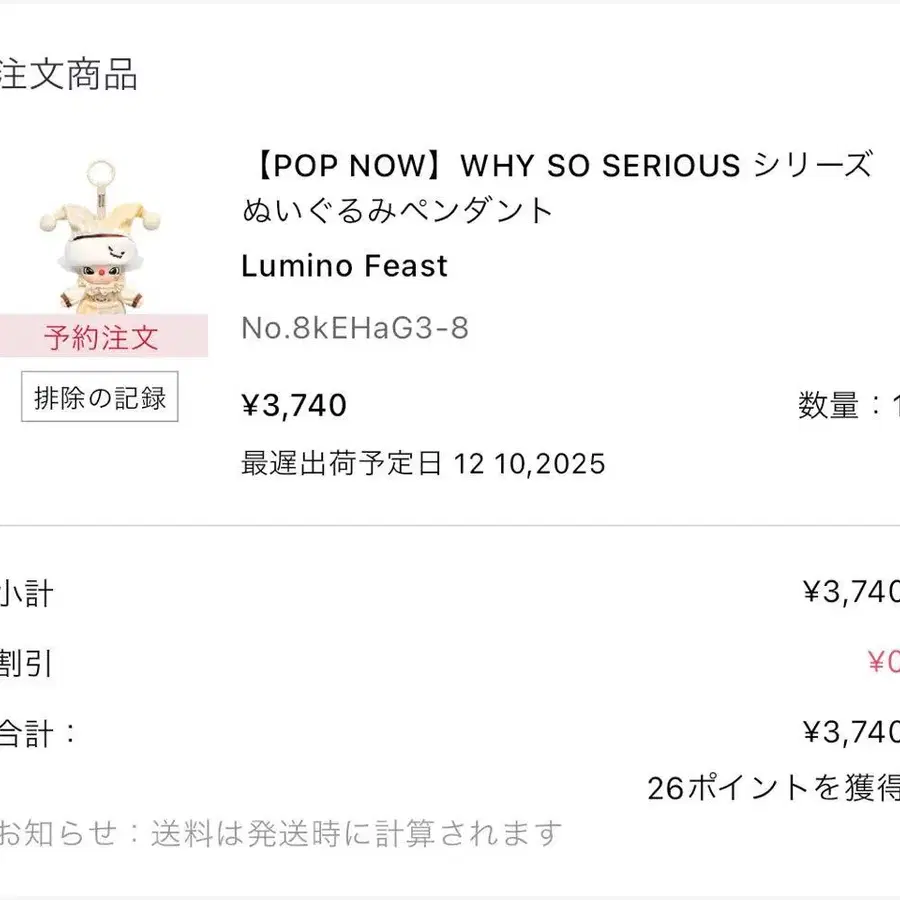Click the ¥3,740 item price
Viewport: 900px width, 900px height.
point(294,405)
